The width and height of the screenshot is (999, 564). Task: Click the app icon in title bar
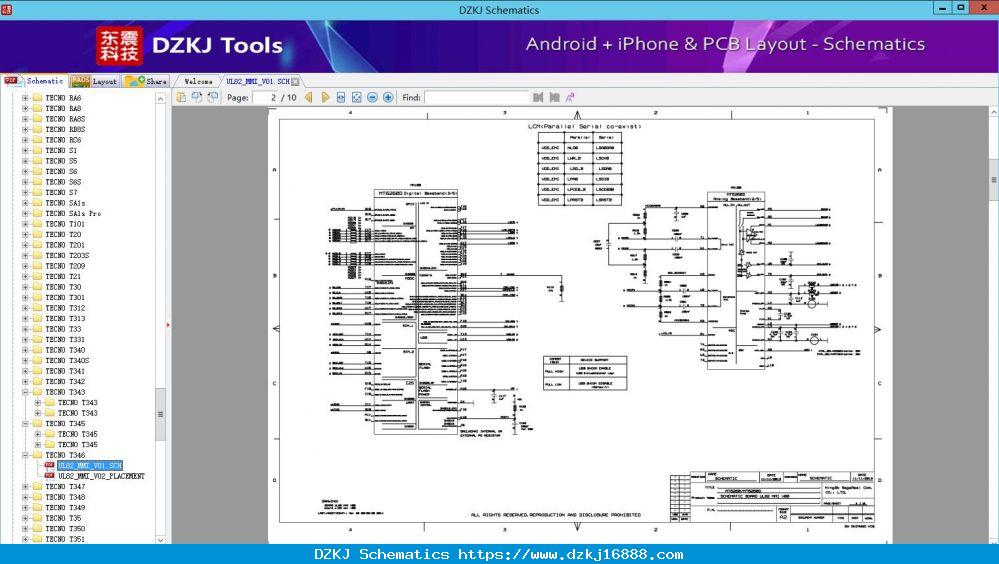point(6,9)
